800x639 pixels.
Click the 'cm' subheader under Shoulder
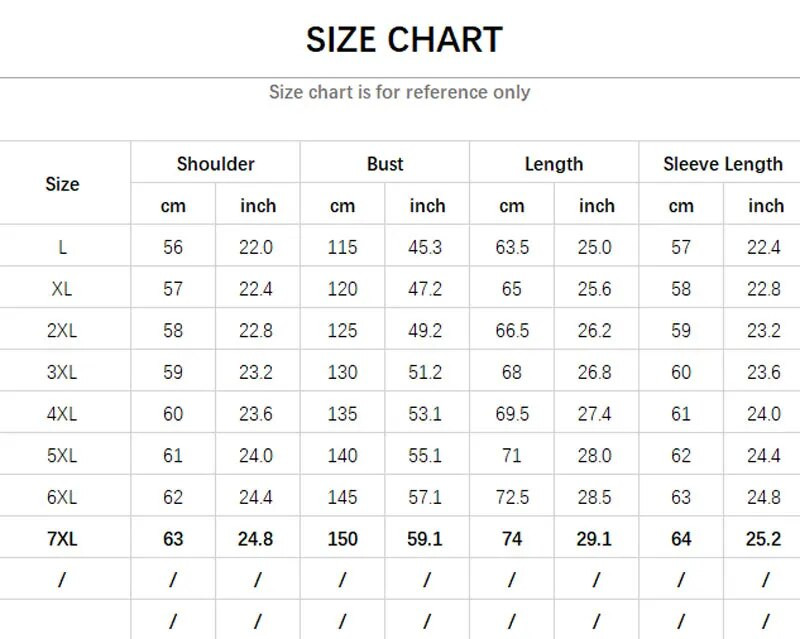pos(173,206)
